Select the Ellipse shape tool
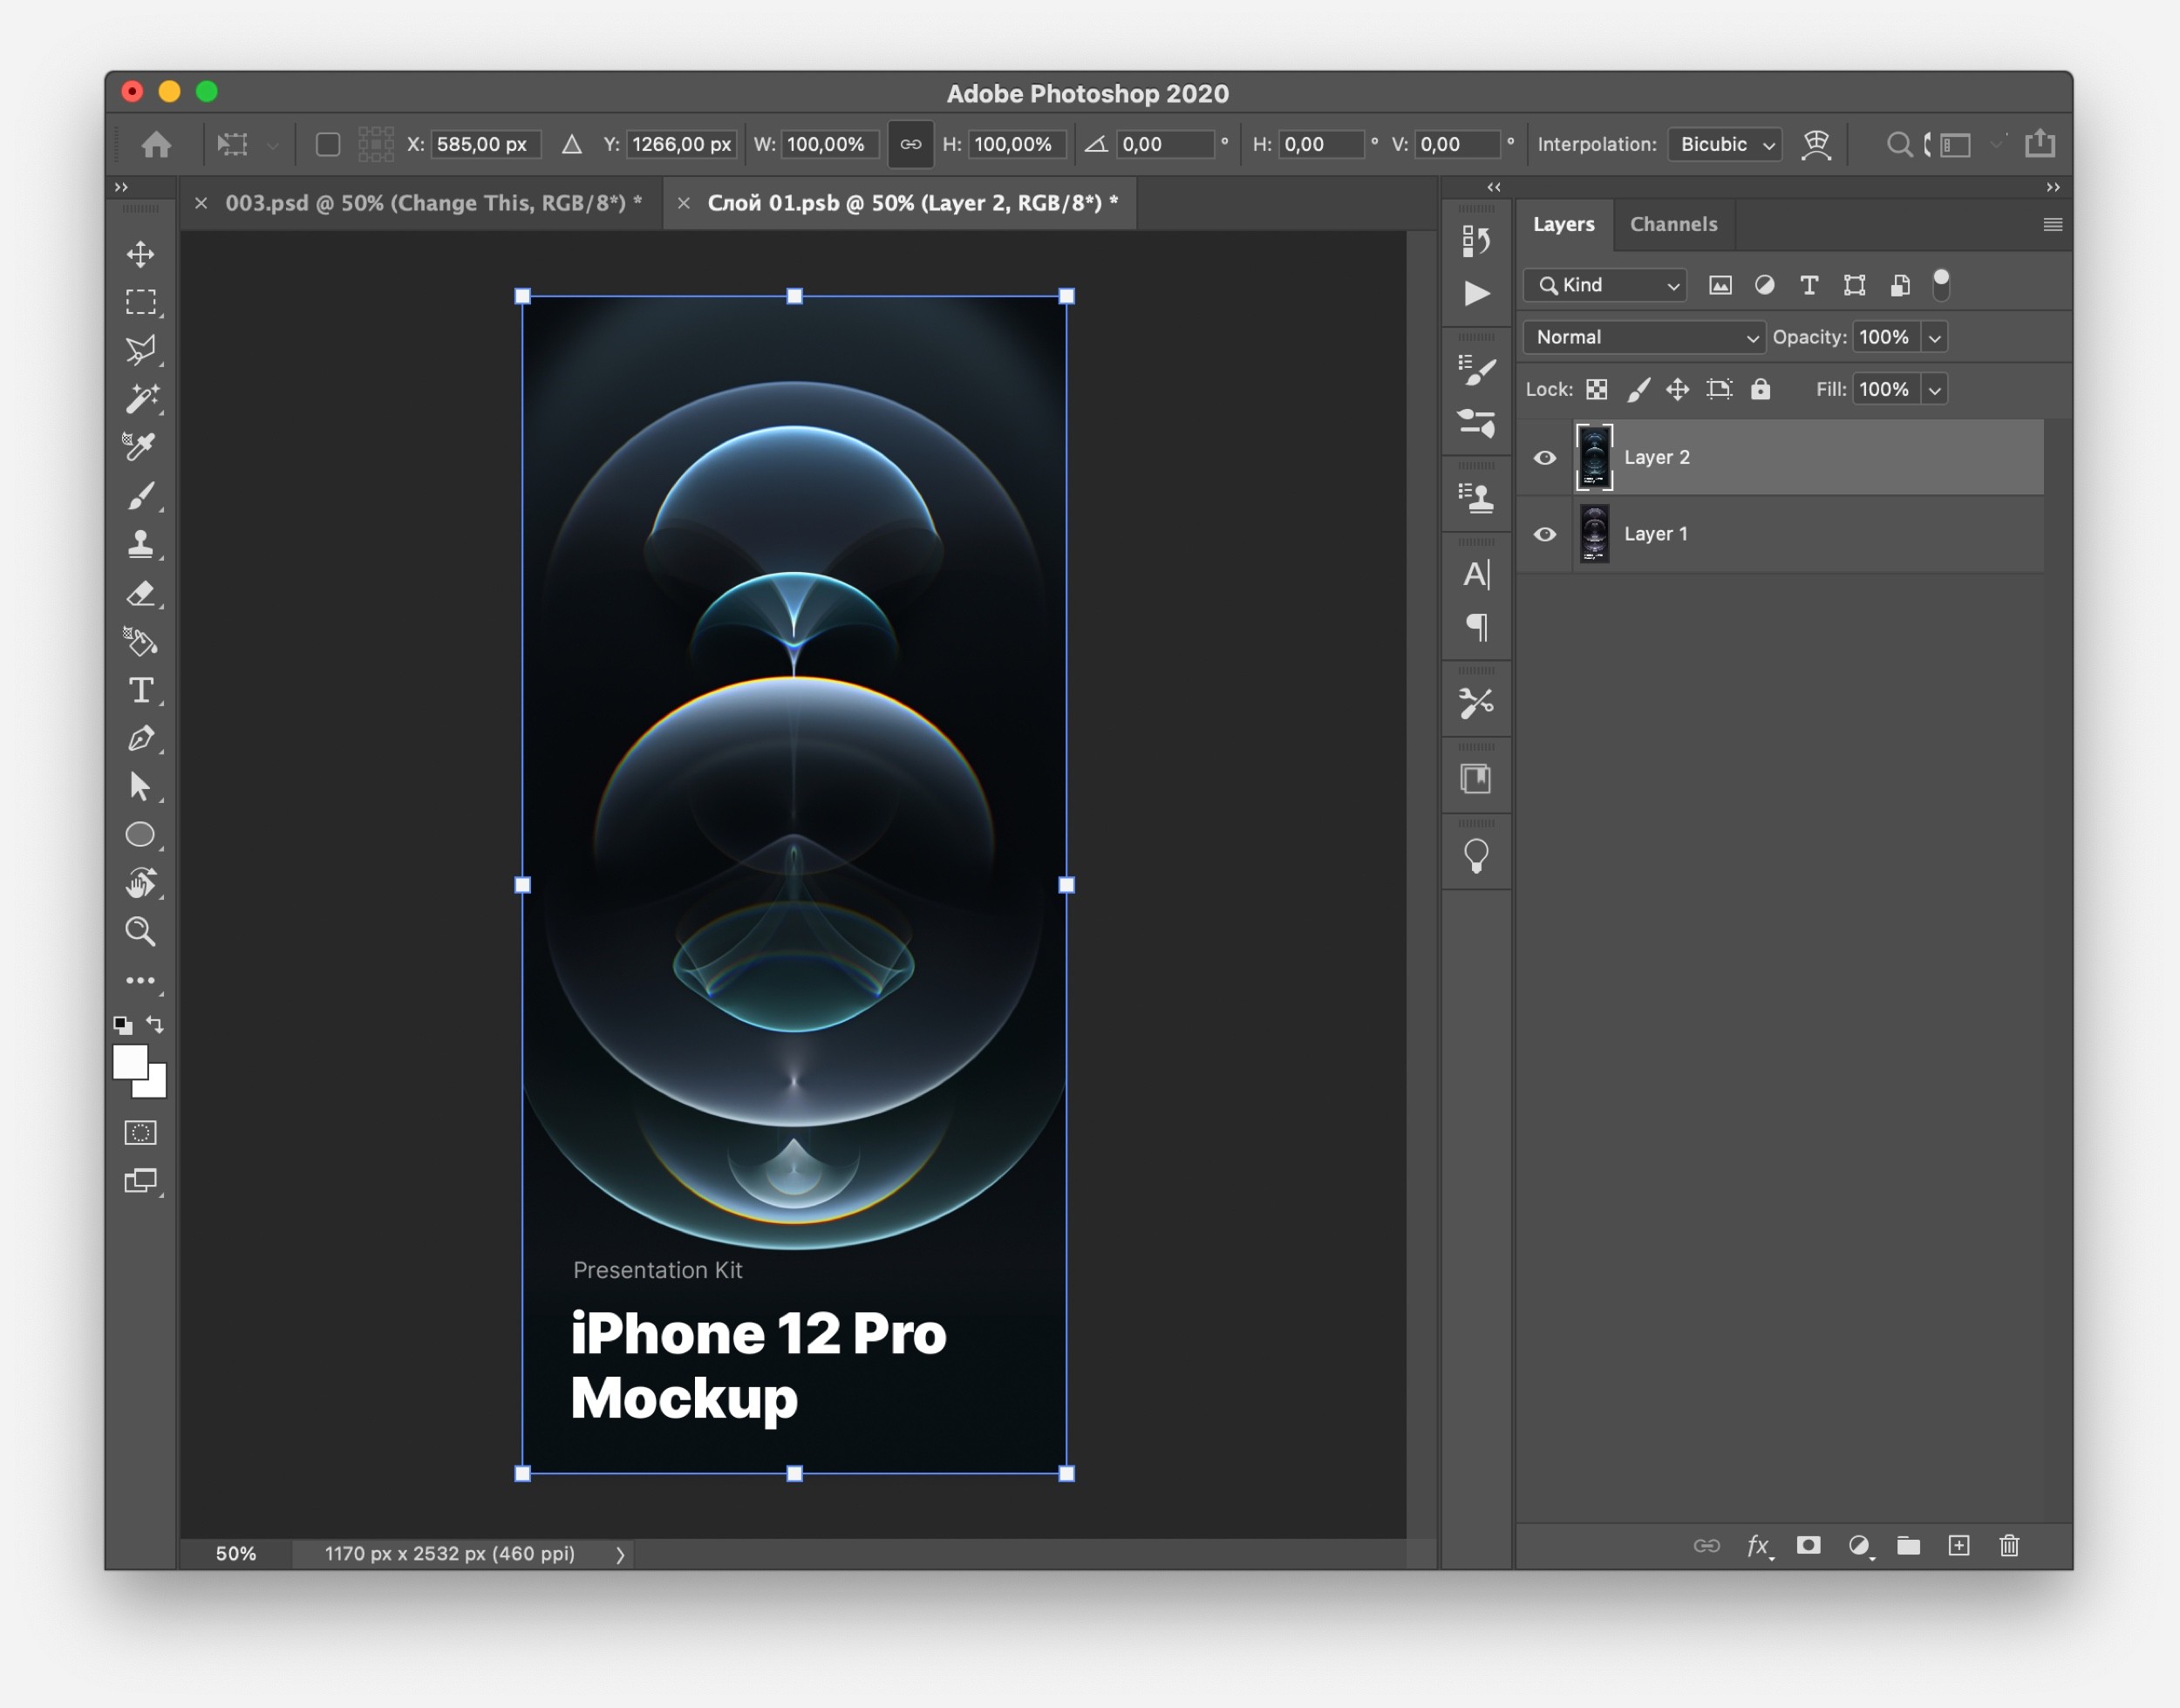The image size is (2180, 1708). [x=140, y=834]
